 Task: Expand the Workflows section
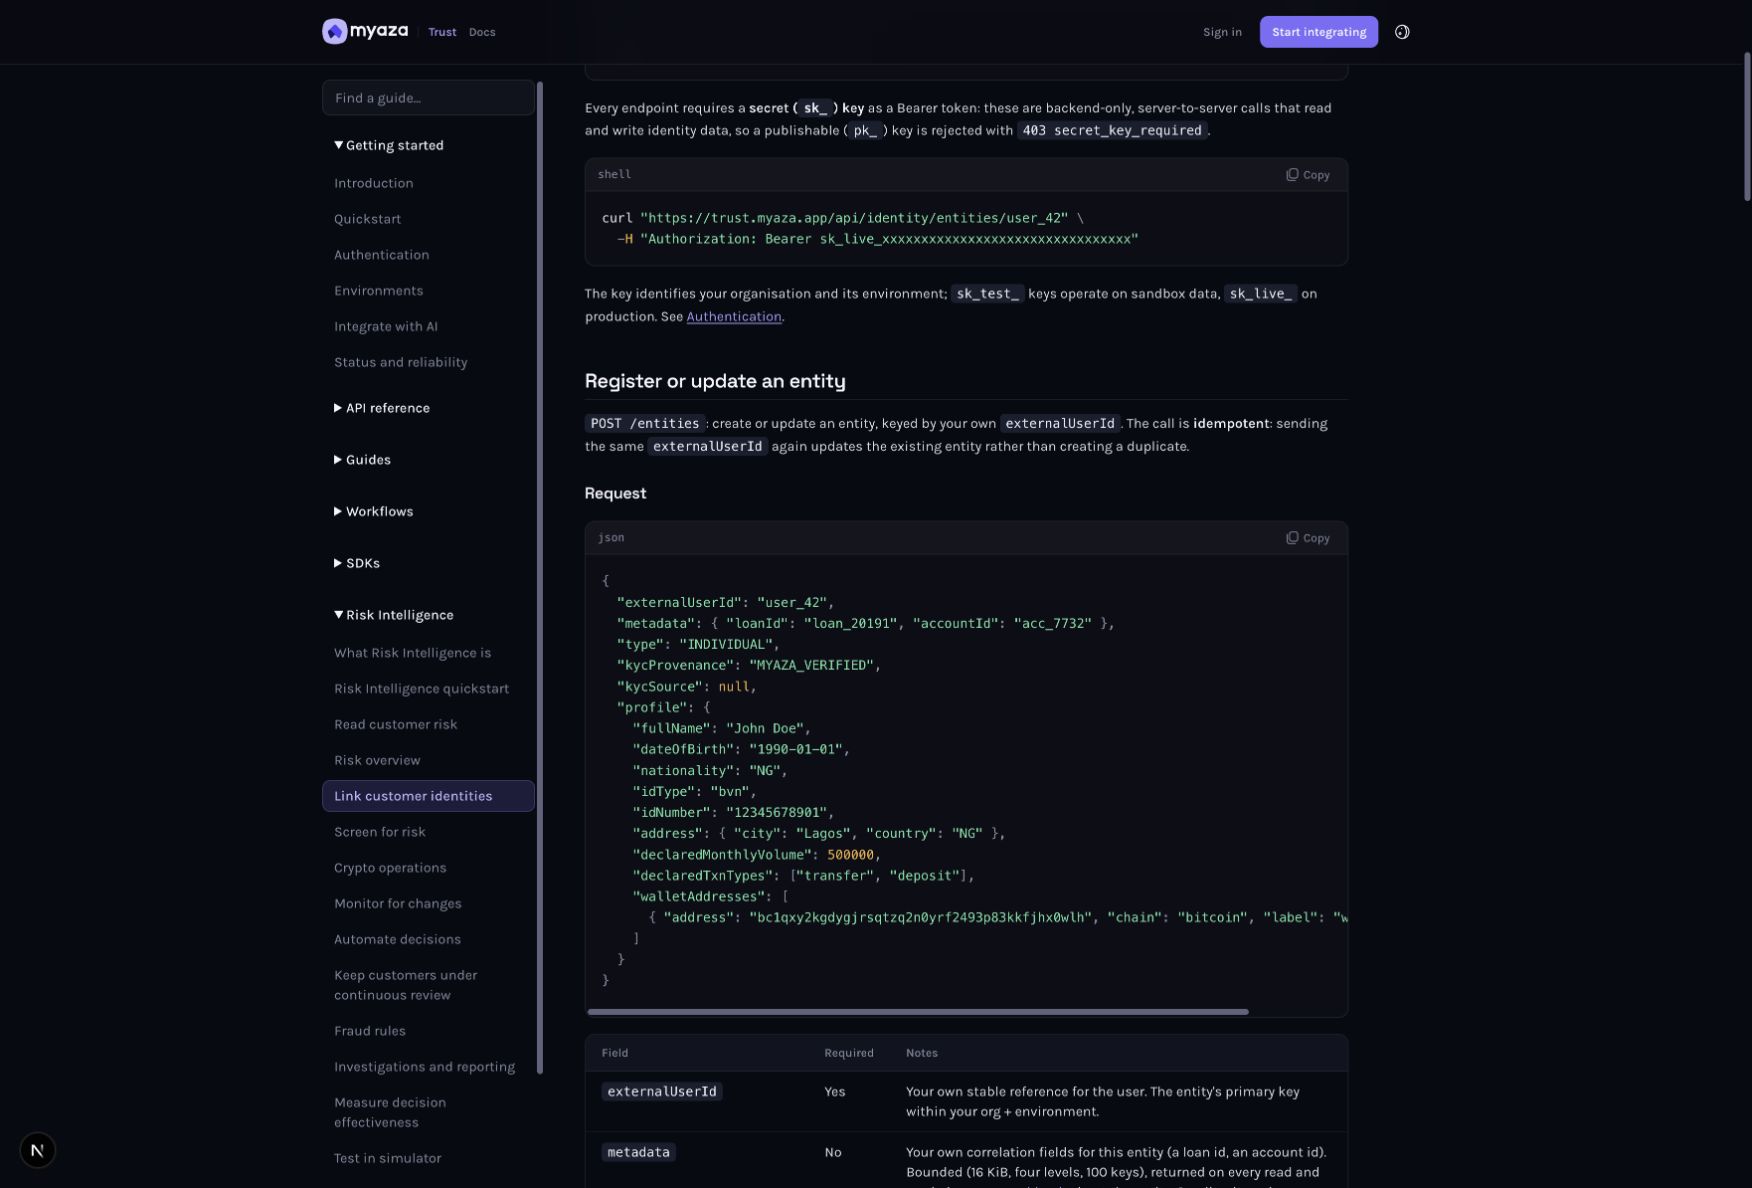373,512
